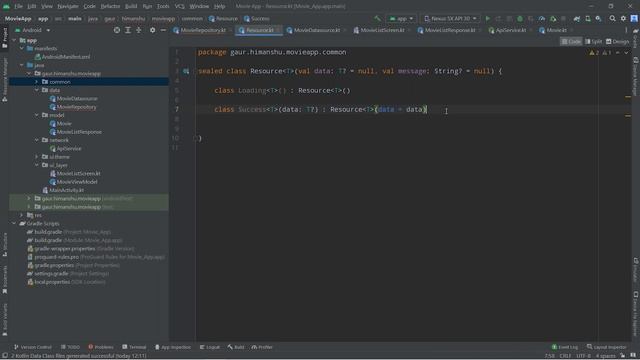This screenshot has height=360, width=640.
Task: Switch editor to Split view
Action: (x=594, y=41)
